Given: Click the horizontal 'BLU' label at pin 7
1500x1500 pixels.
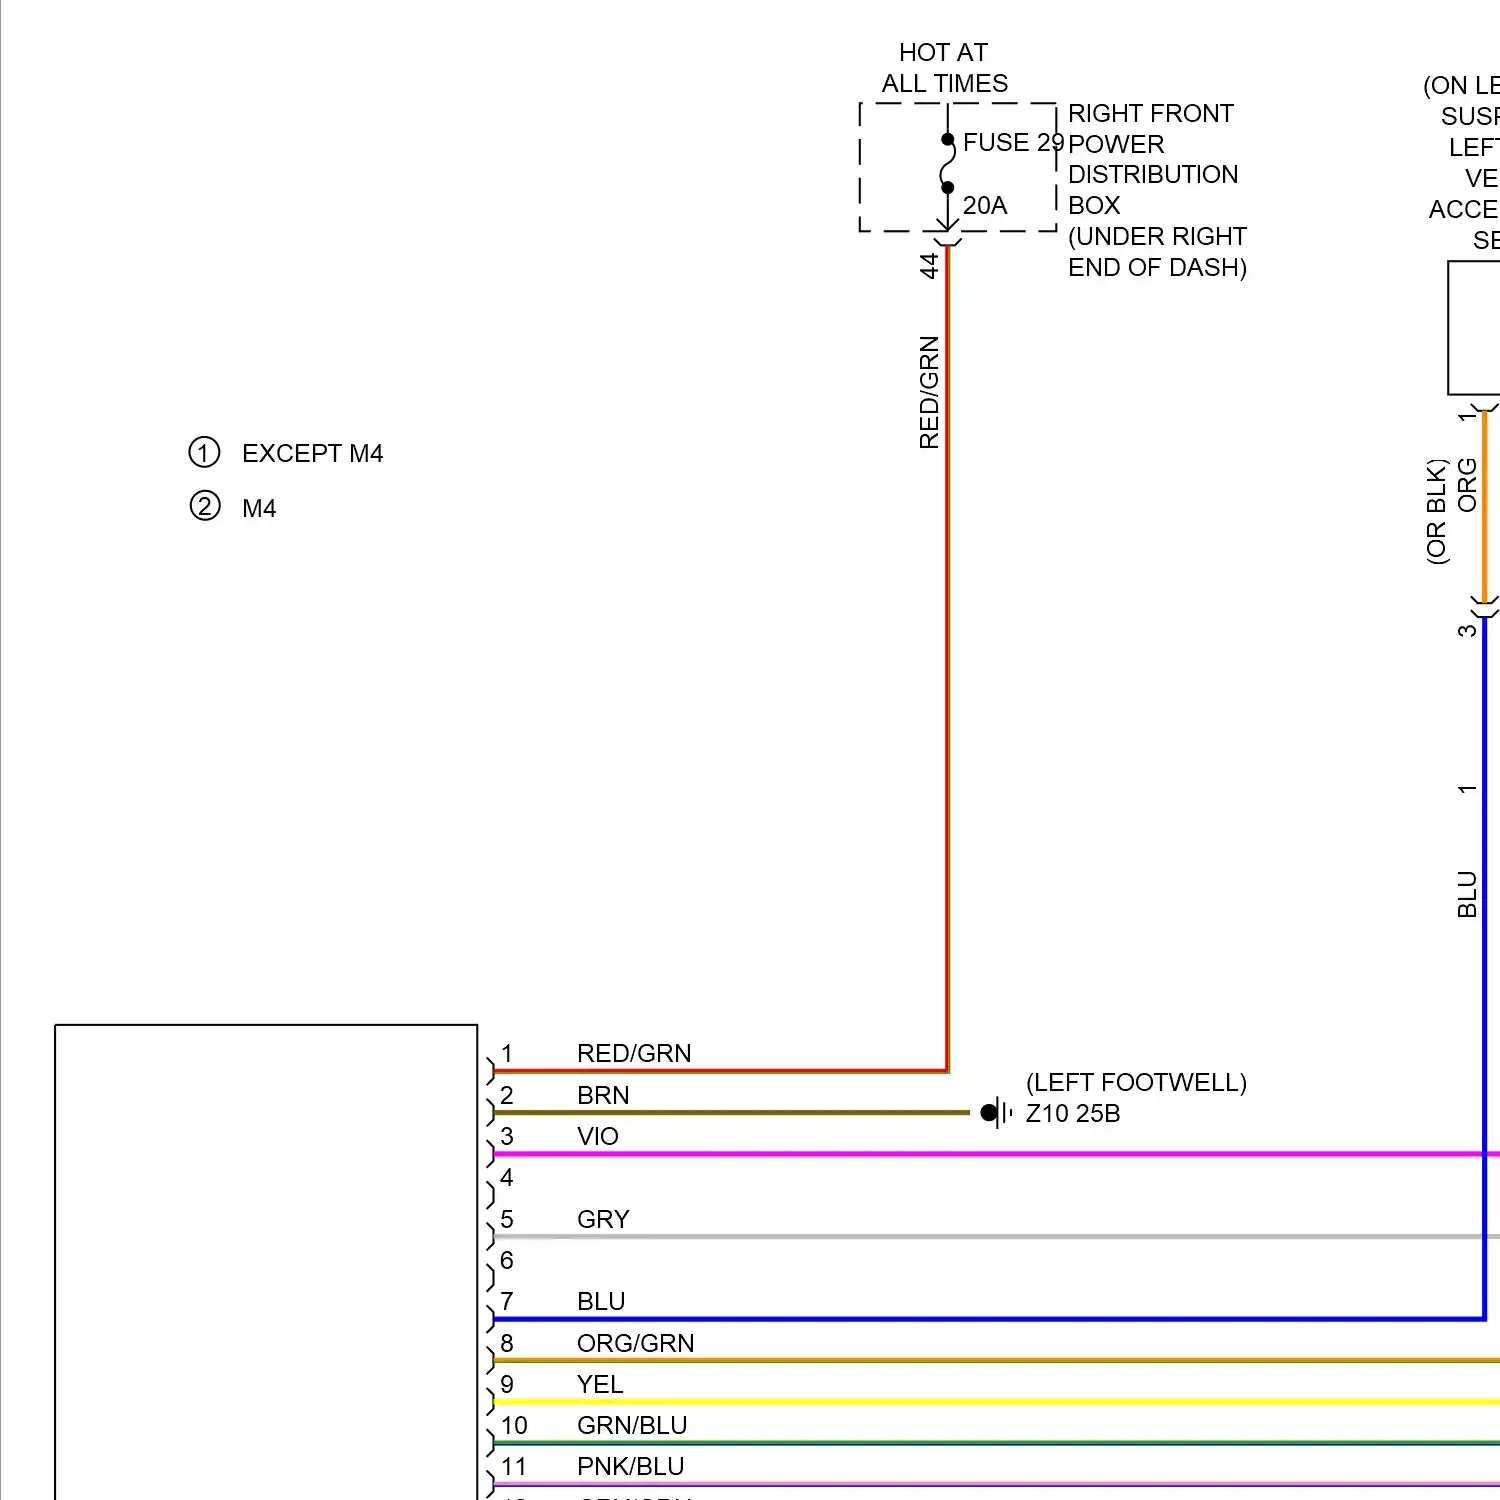Looking at the screenshot, I should [x=601, y=1302].
